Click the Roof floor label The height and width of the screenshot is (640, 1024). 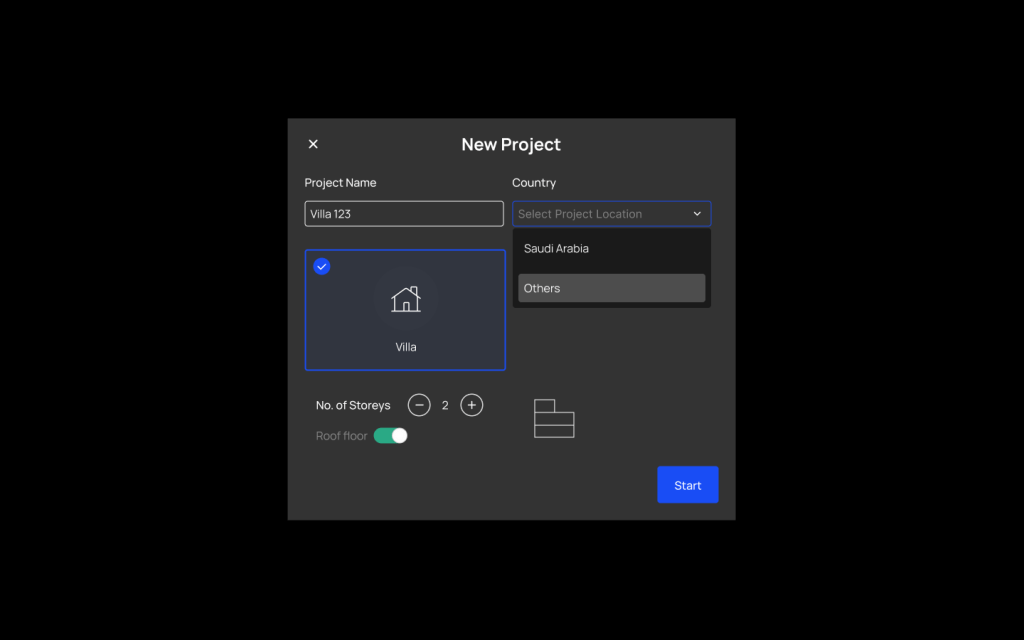[341, 436]
